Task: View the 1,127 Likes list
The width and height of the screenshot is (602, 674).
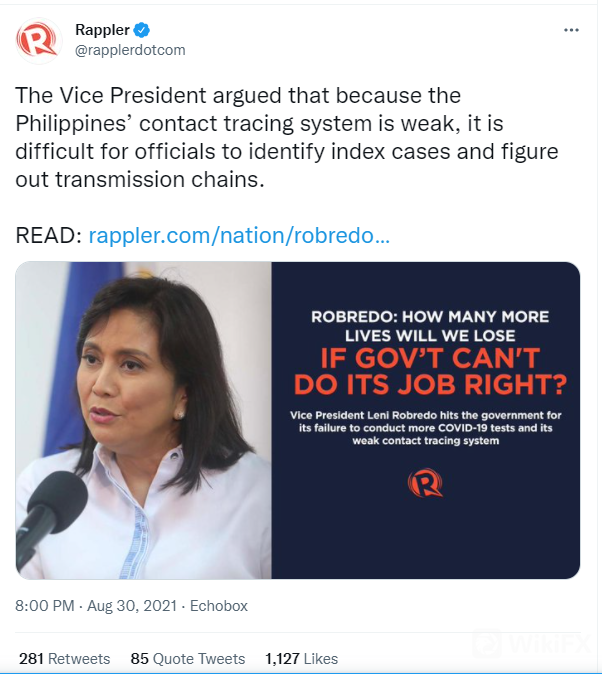Action: (301, 659)
